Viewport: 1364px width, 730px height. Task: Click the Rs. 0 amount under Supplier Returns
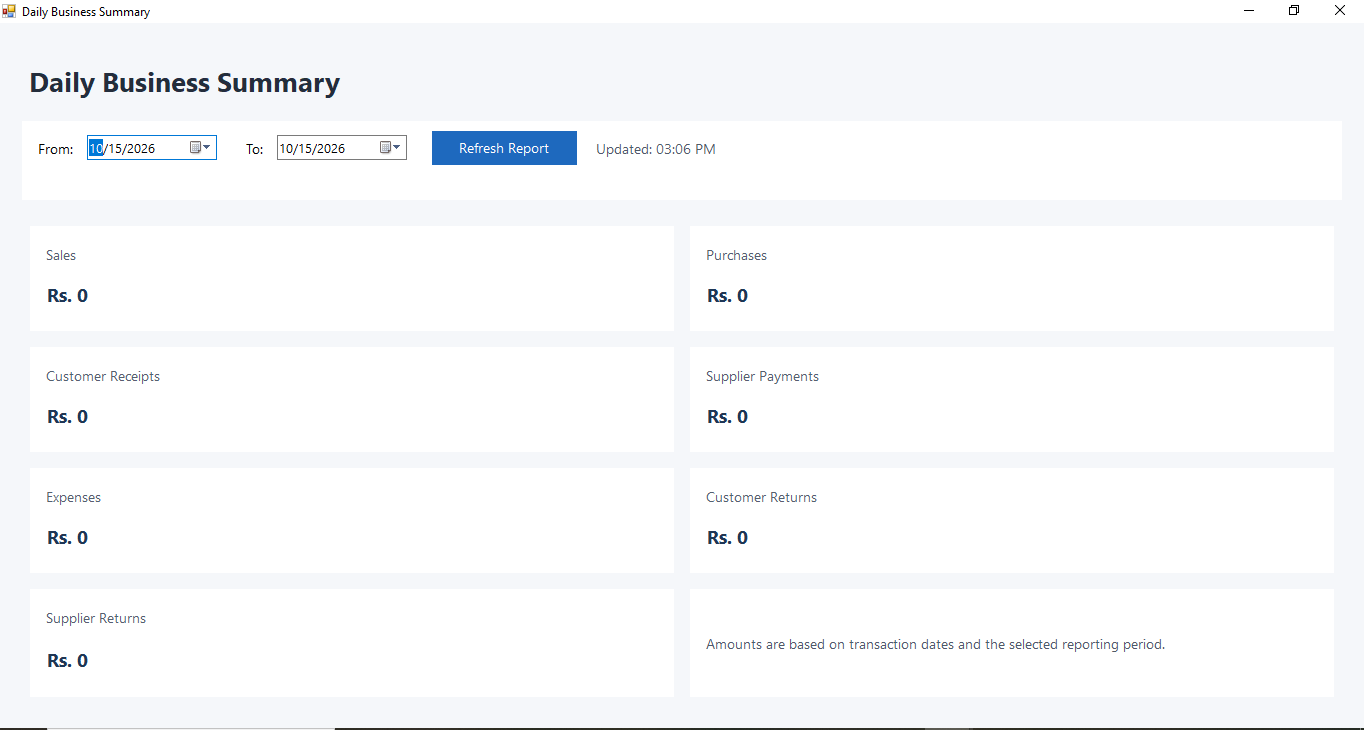point(67,661)
